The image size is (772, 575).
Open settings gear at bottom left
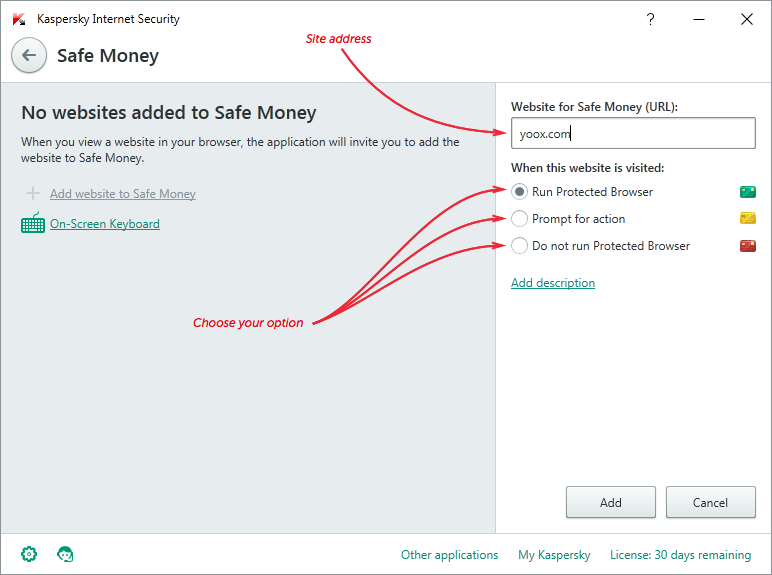[29, 554]
